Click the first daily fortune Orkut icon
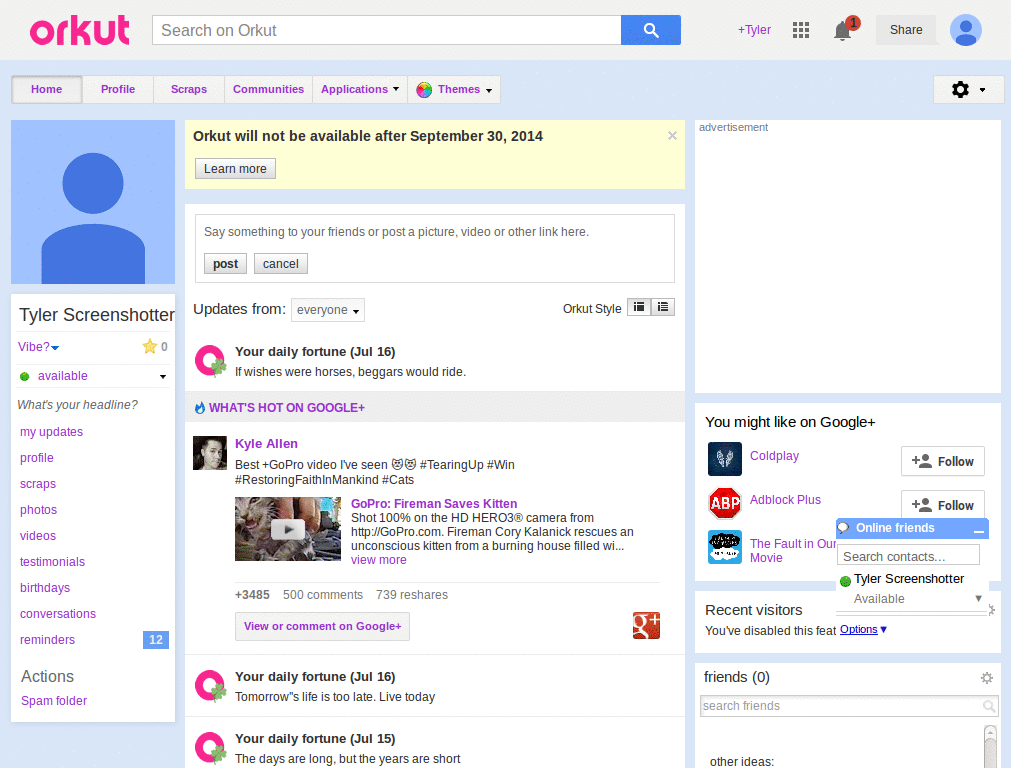This screenshot has width=1024, height=768. pos(211,361)
